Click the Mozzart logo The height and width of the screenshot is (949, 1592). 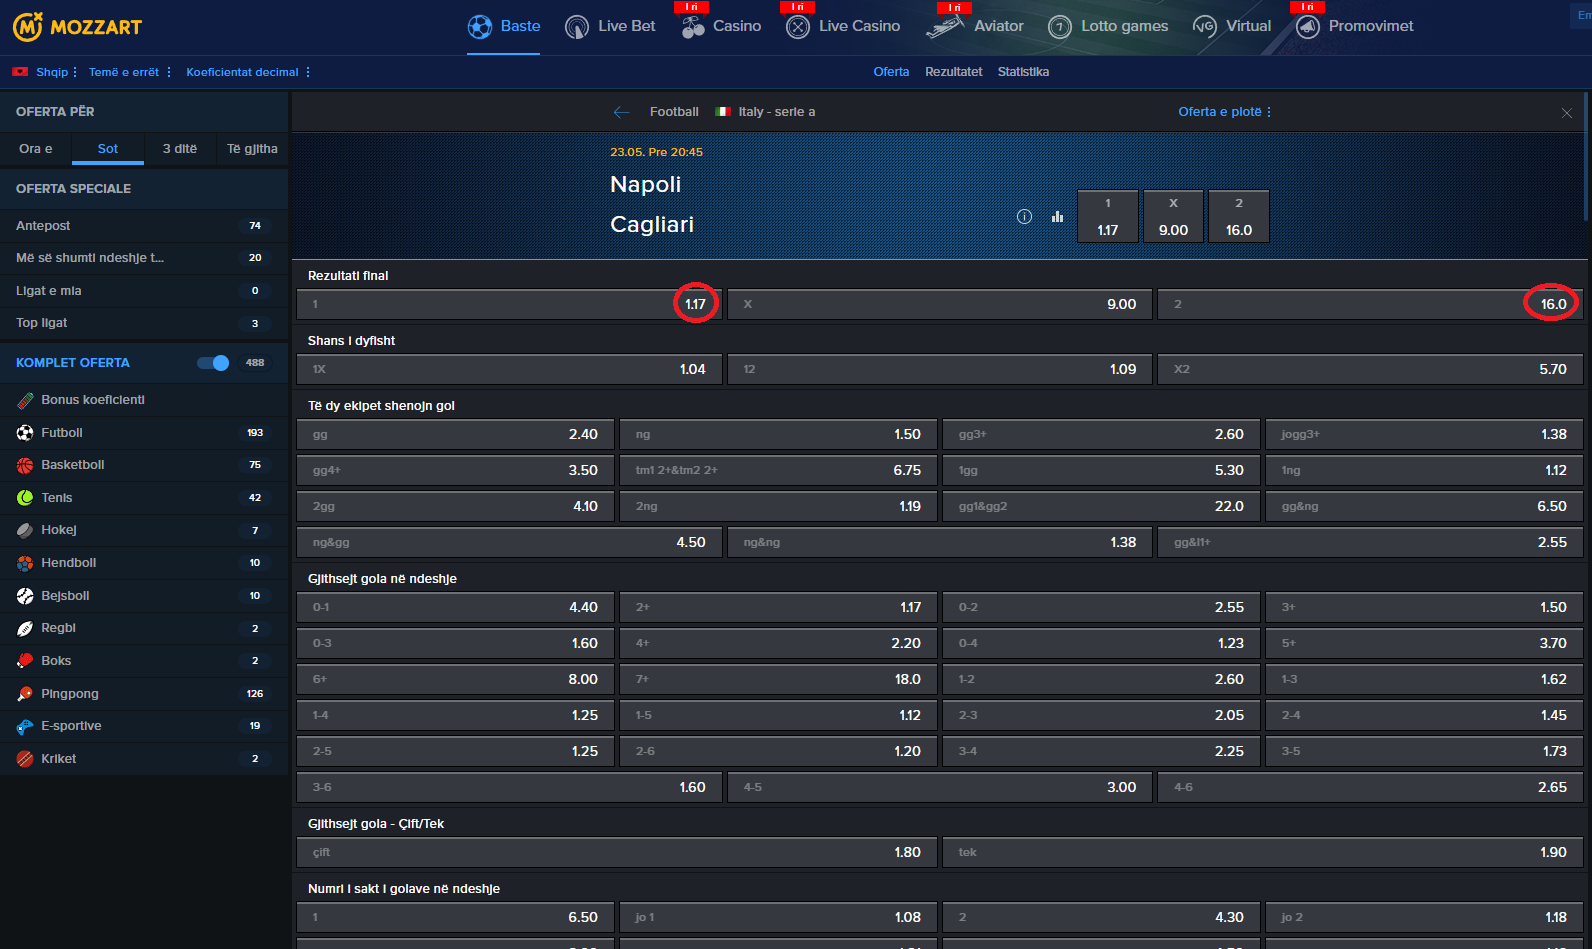click(x=77, y=27)
